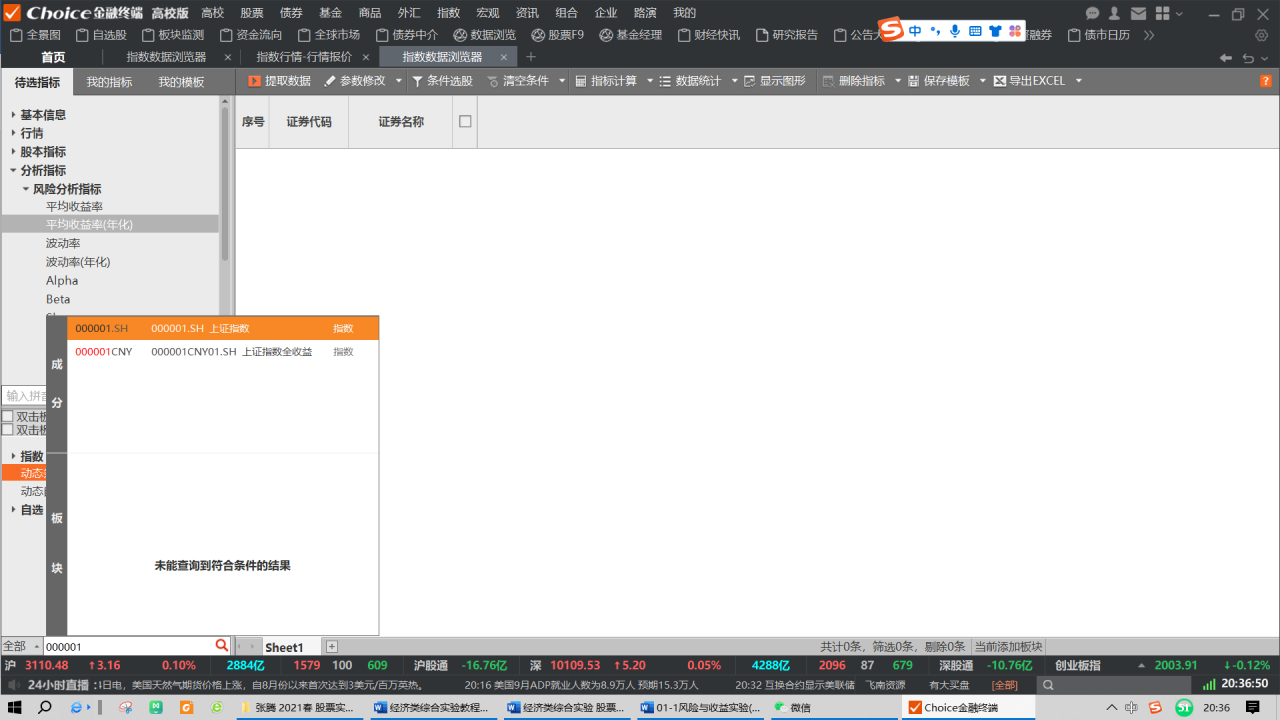Open the shortcut bar settings gear
This screenshot has height=720, width=1280.
click(1262, 35)
